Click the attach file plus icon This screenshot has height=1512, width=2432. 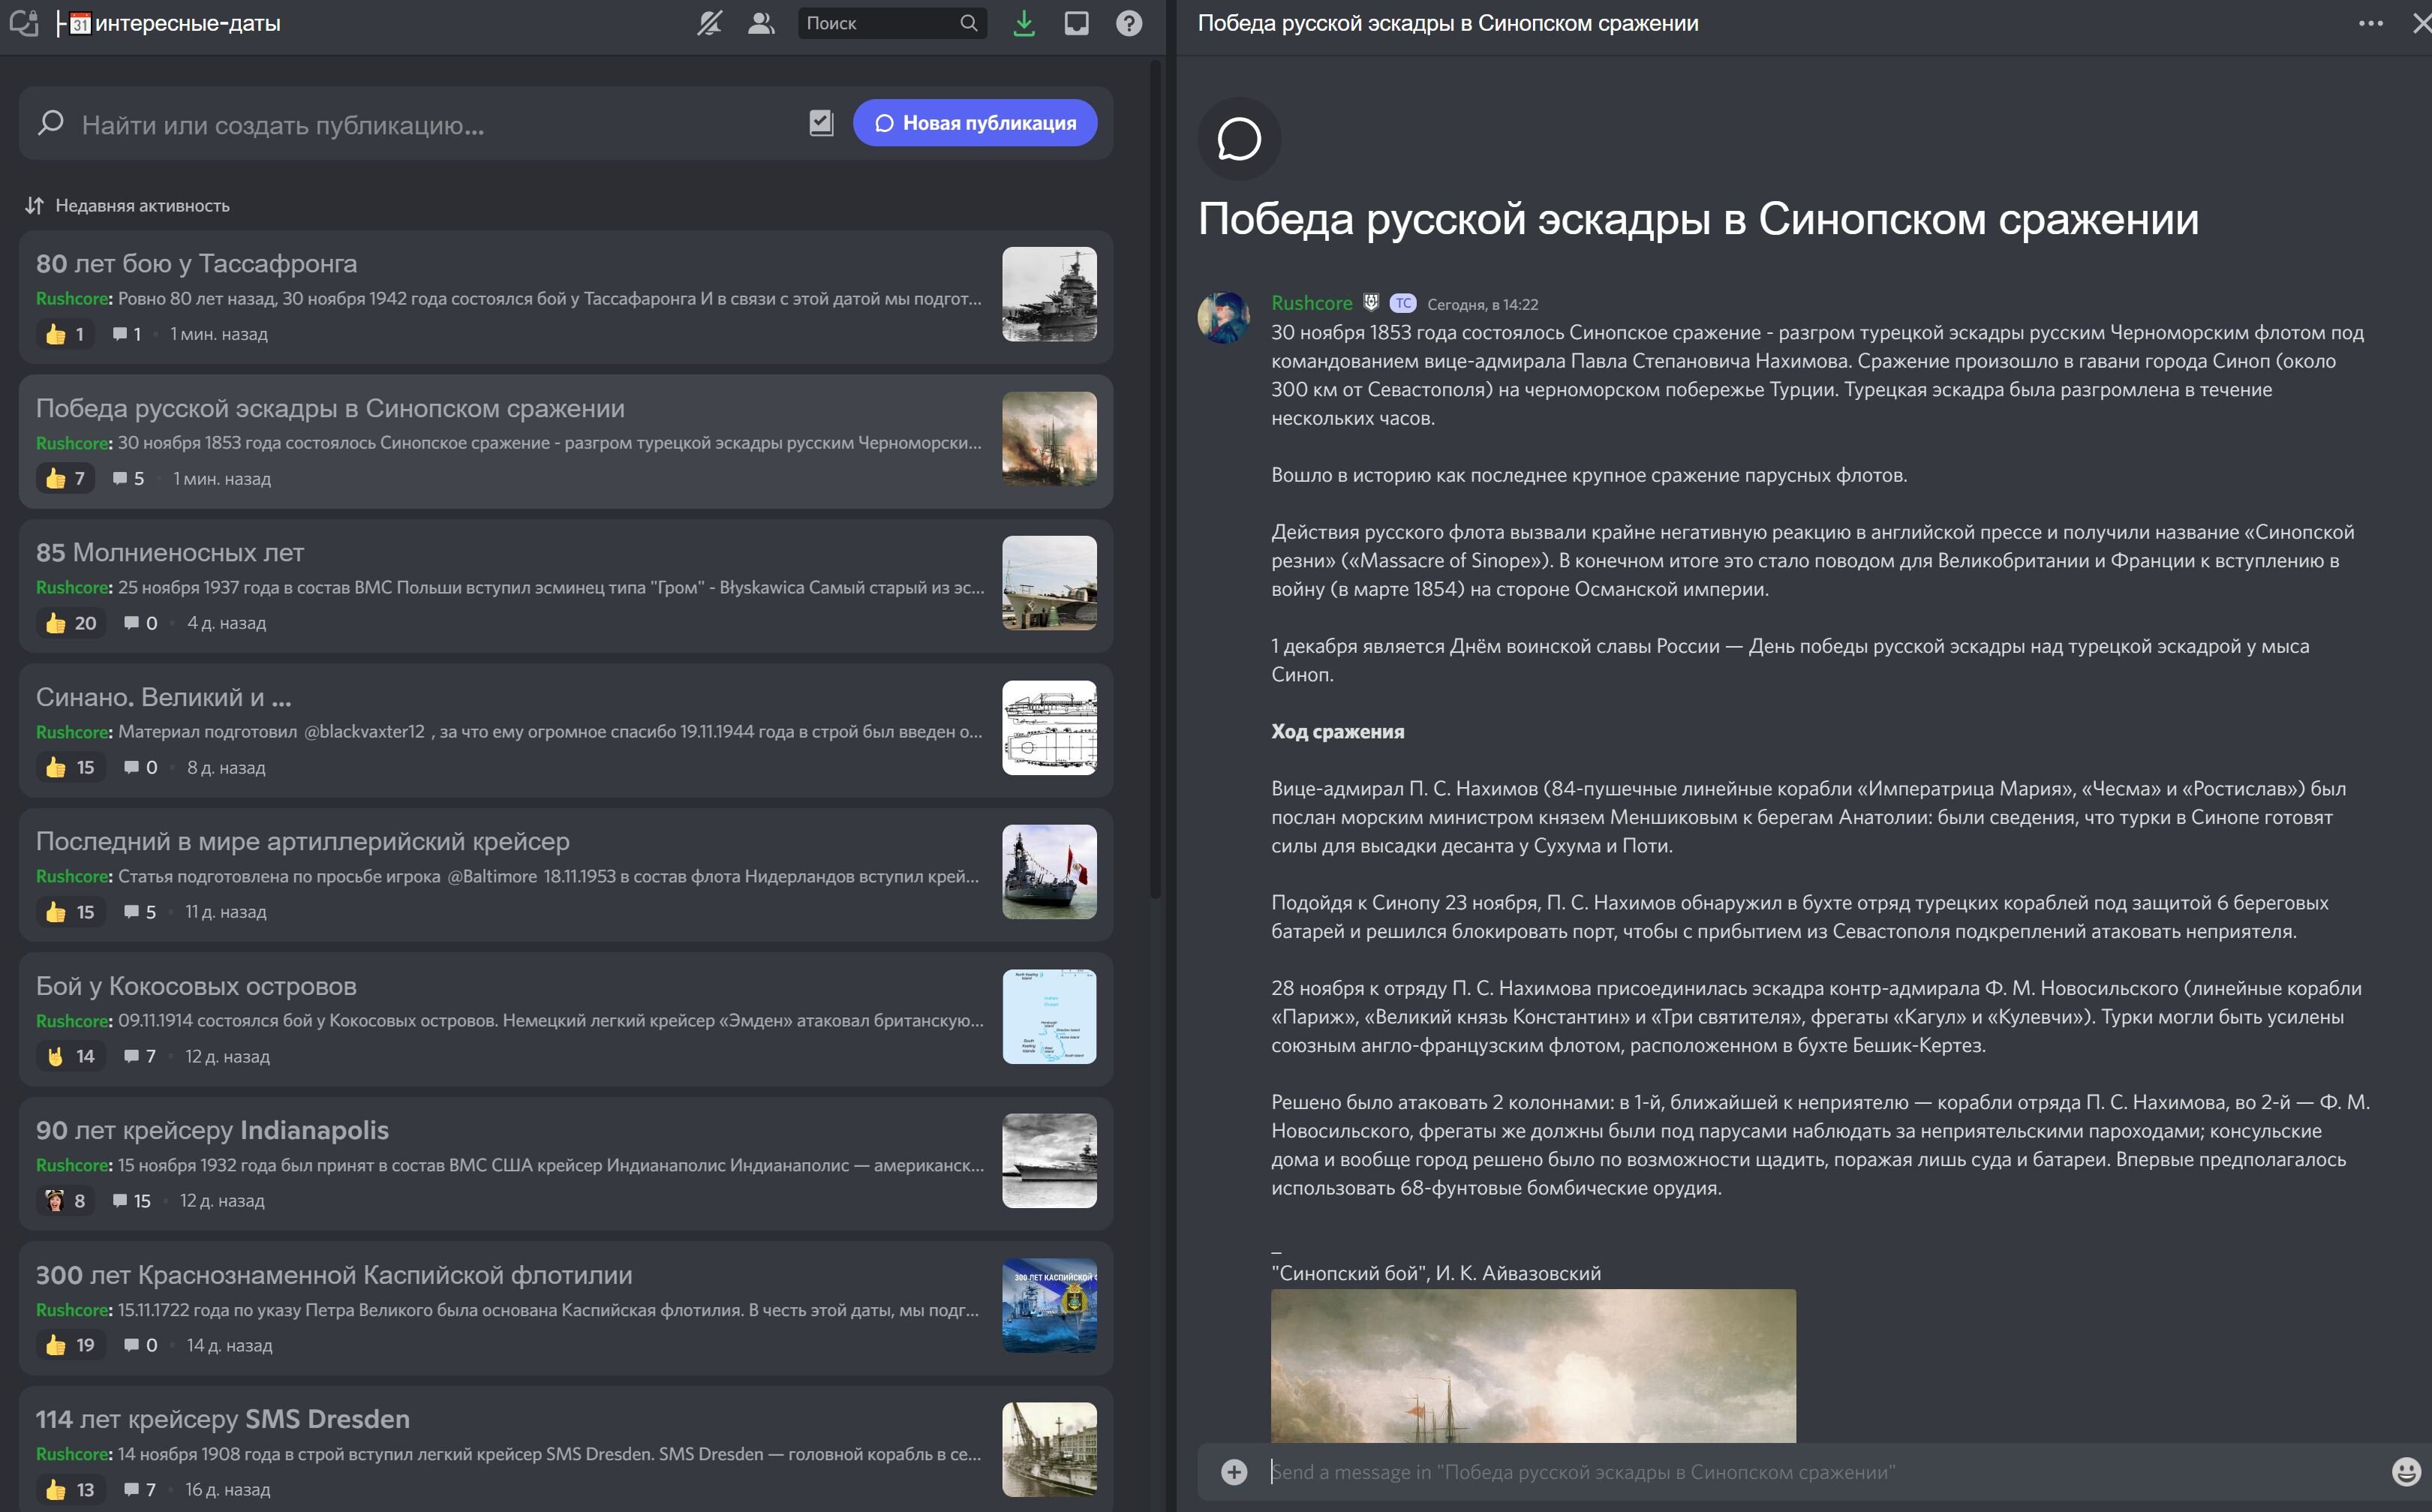[1234, 1472]
